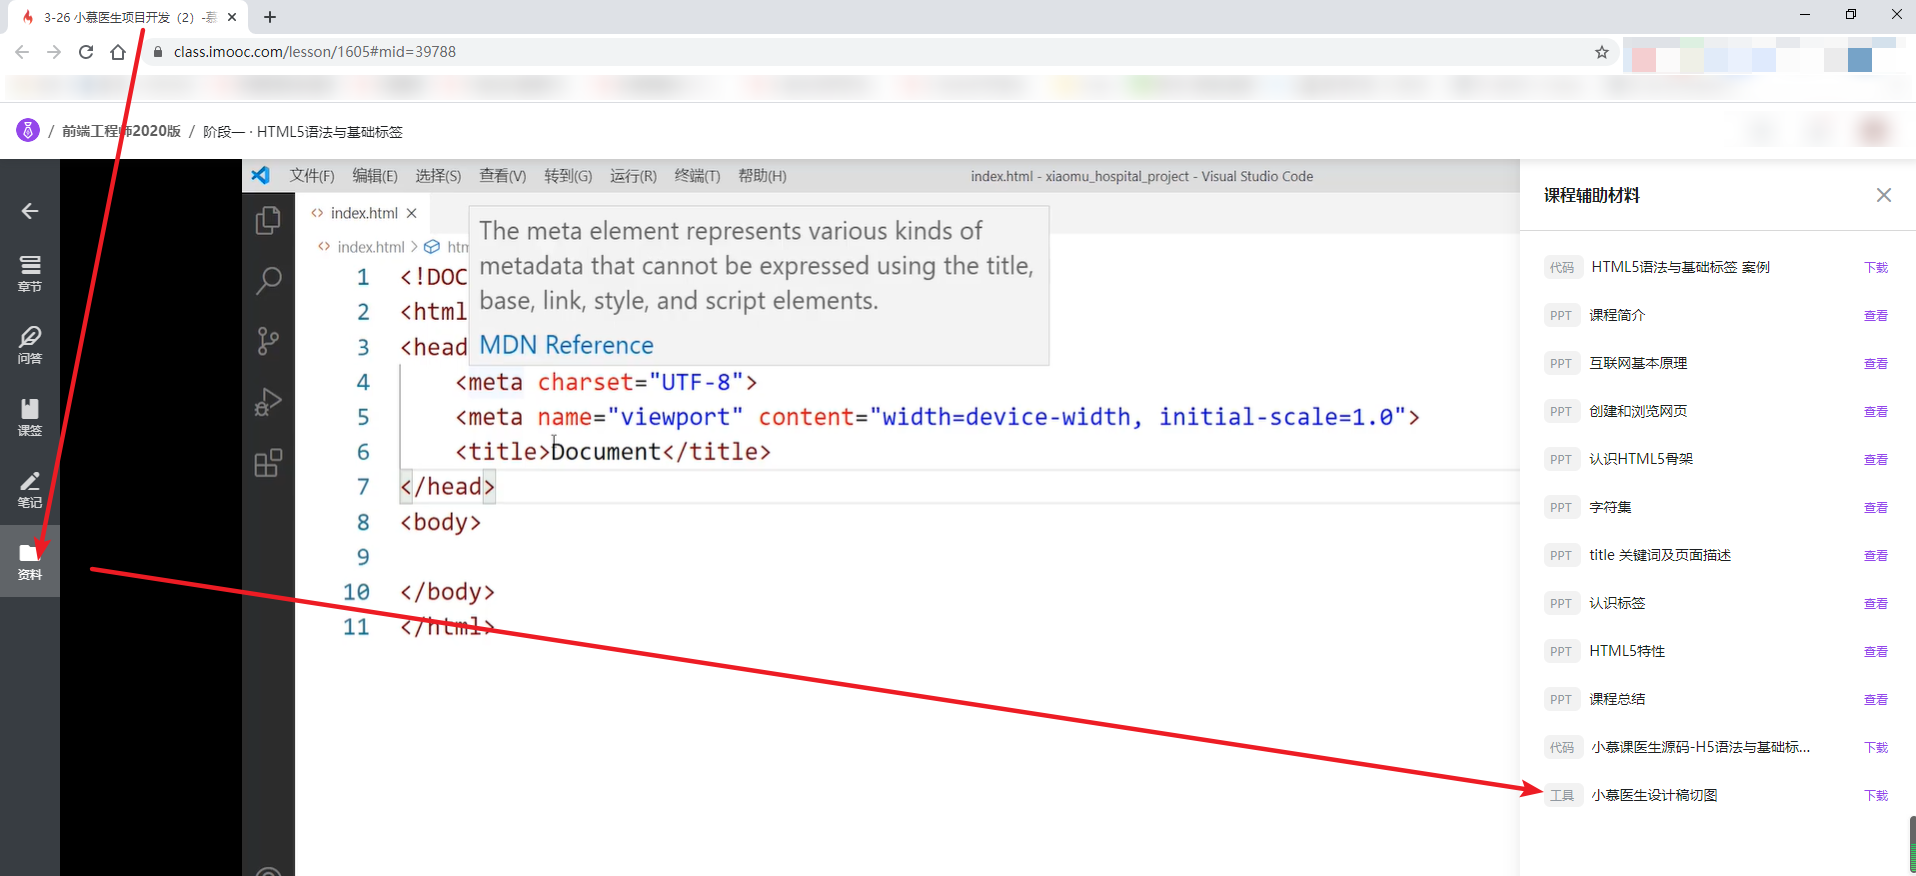This screenshot has height=876, width=1916.
Task: View the HTML5特性 PPT
Action: click(1876, 652)
